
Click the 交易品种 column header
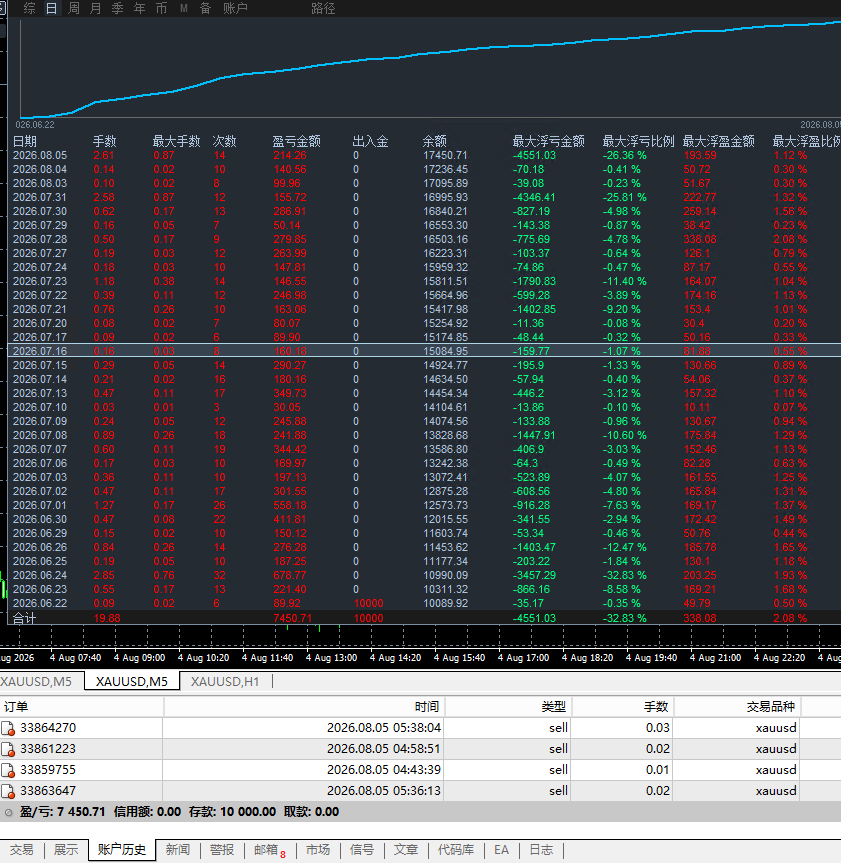coord(738,707)
